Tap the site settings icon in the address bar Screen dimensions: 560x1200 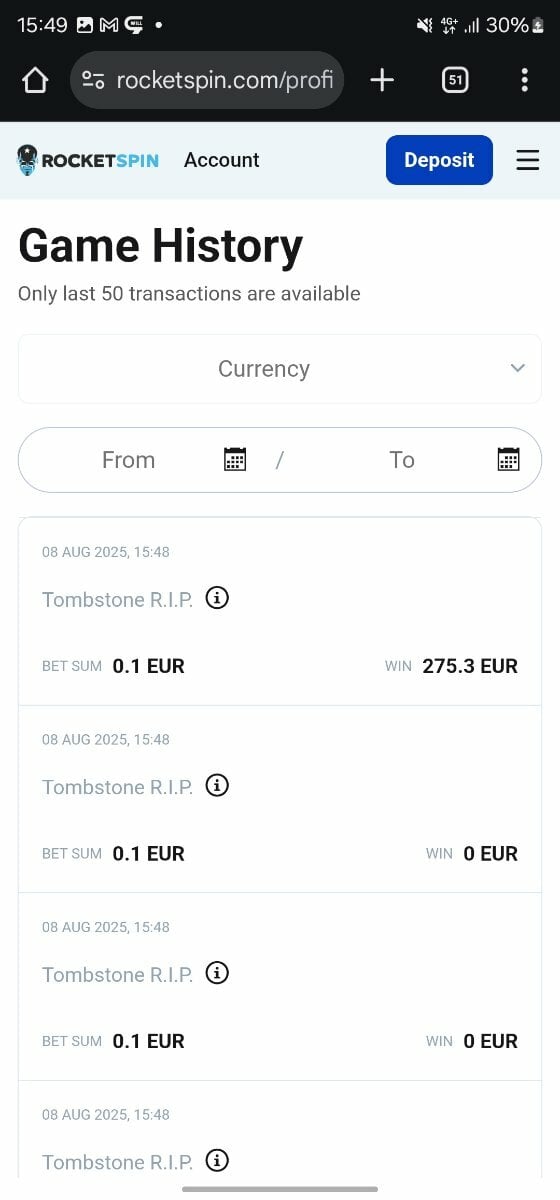tap(93, 81)
